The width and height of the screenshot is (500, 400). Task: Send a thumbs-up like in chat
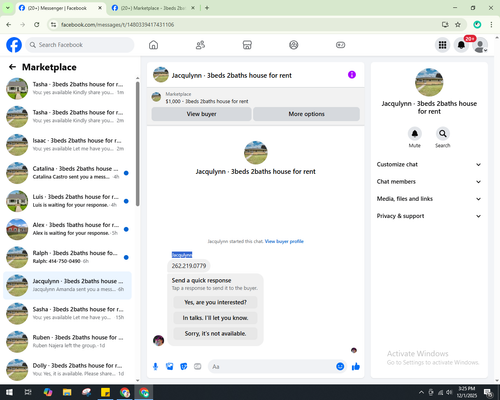coord(356,367)
